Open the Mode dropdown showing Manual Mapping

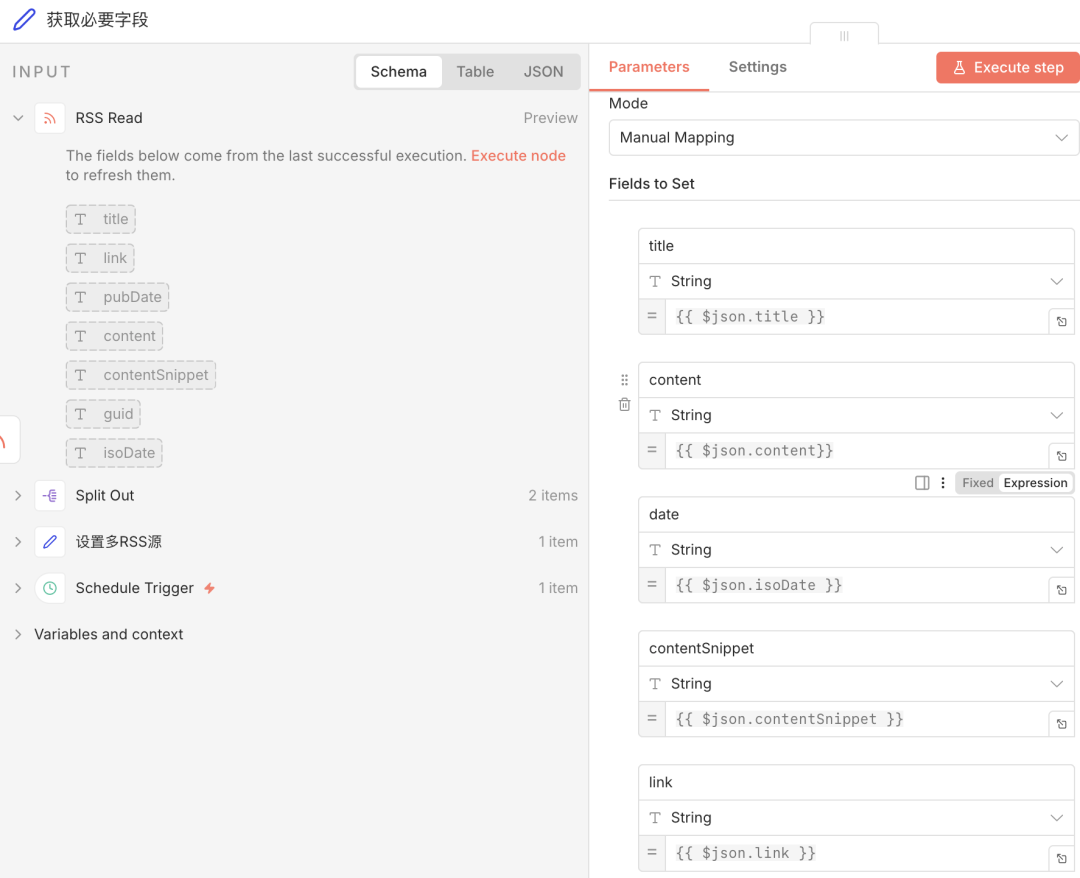tap(843, 138)
